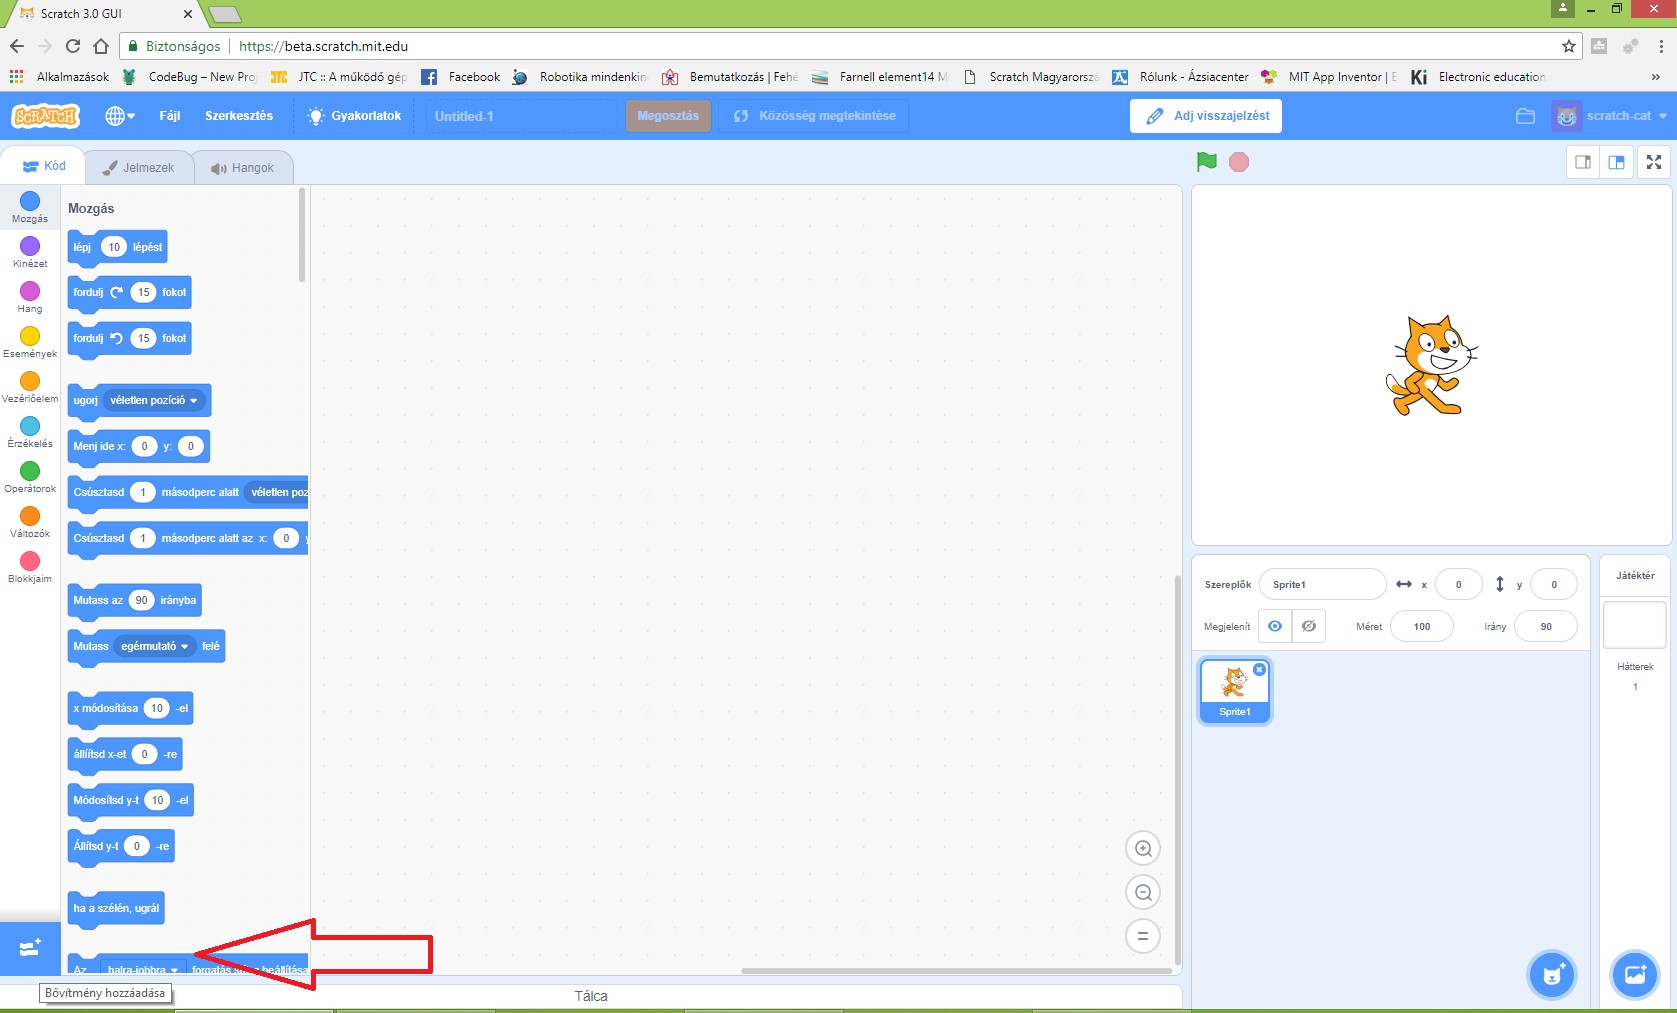Open the Fájl menu
The image size is (1677, 1013).
(x=170, y=116)
